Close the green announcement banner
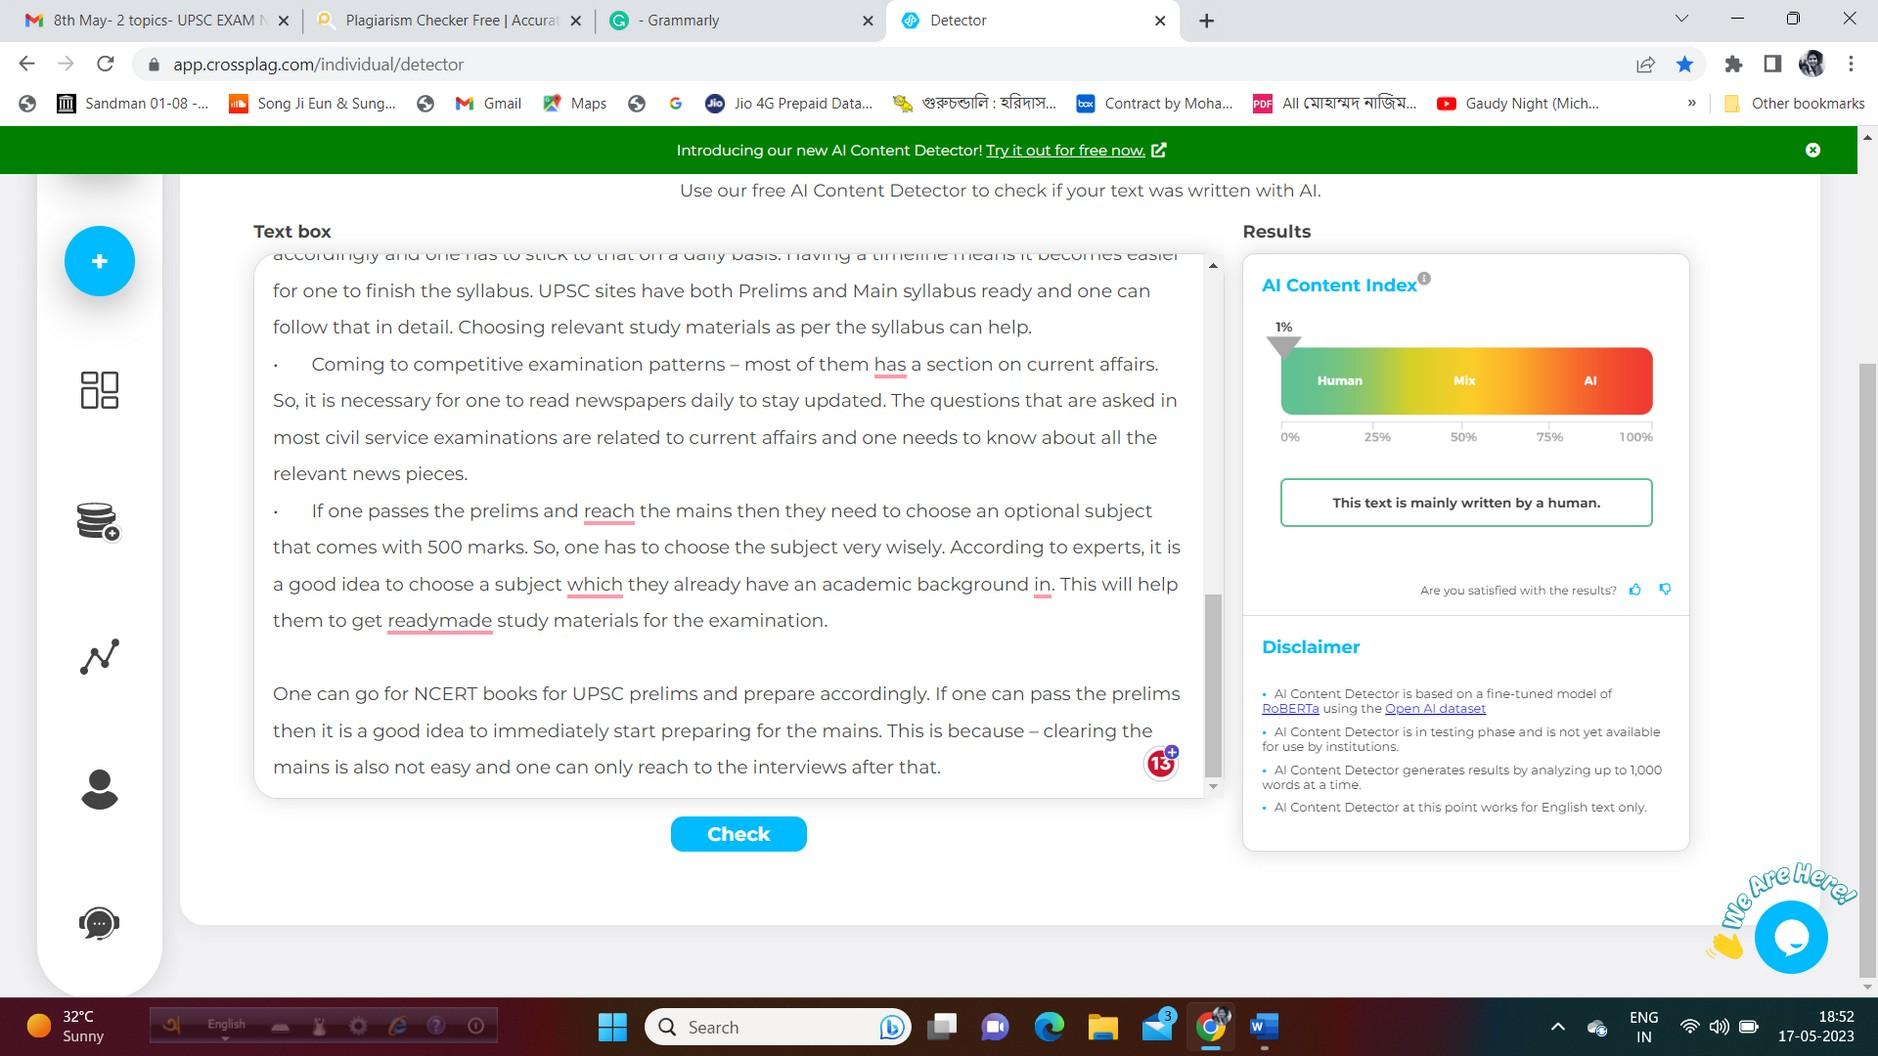The image size is (1878, 1056). 1813,150
